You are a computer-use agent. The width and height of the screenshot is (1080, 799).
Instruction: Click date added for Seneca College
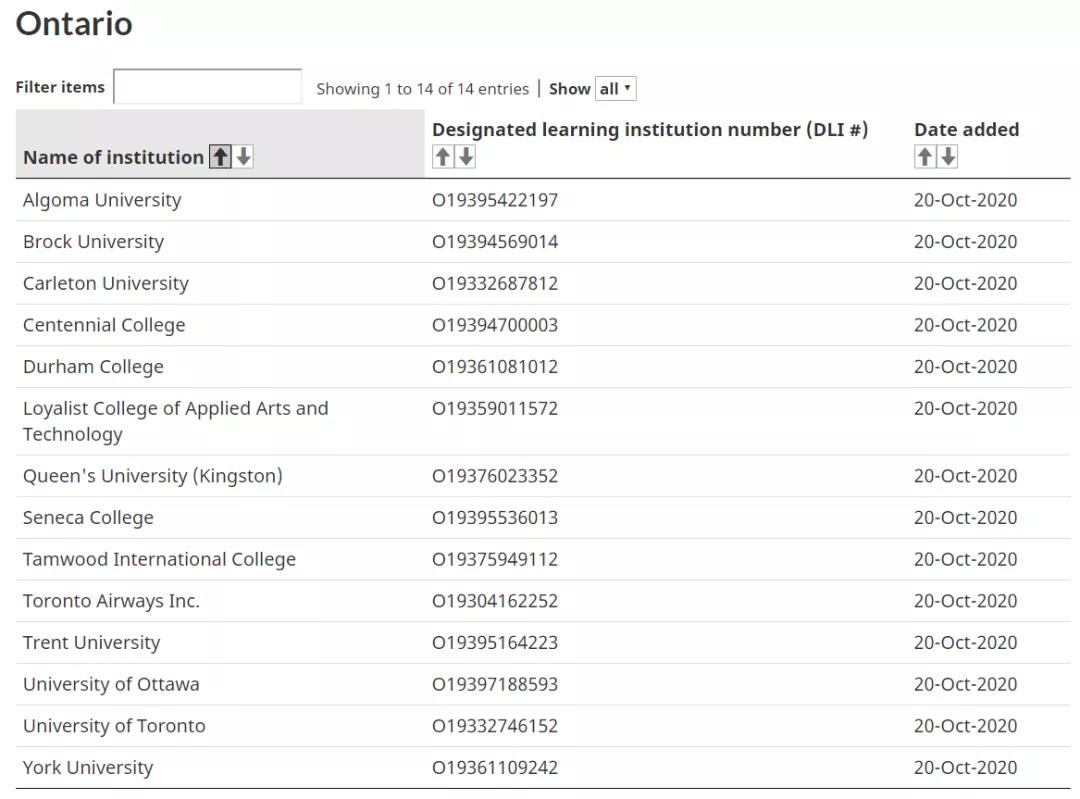click(x=966, y=518)
